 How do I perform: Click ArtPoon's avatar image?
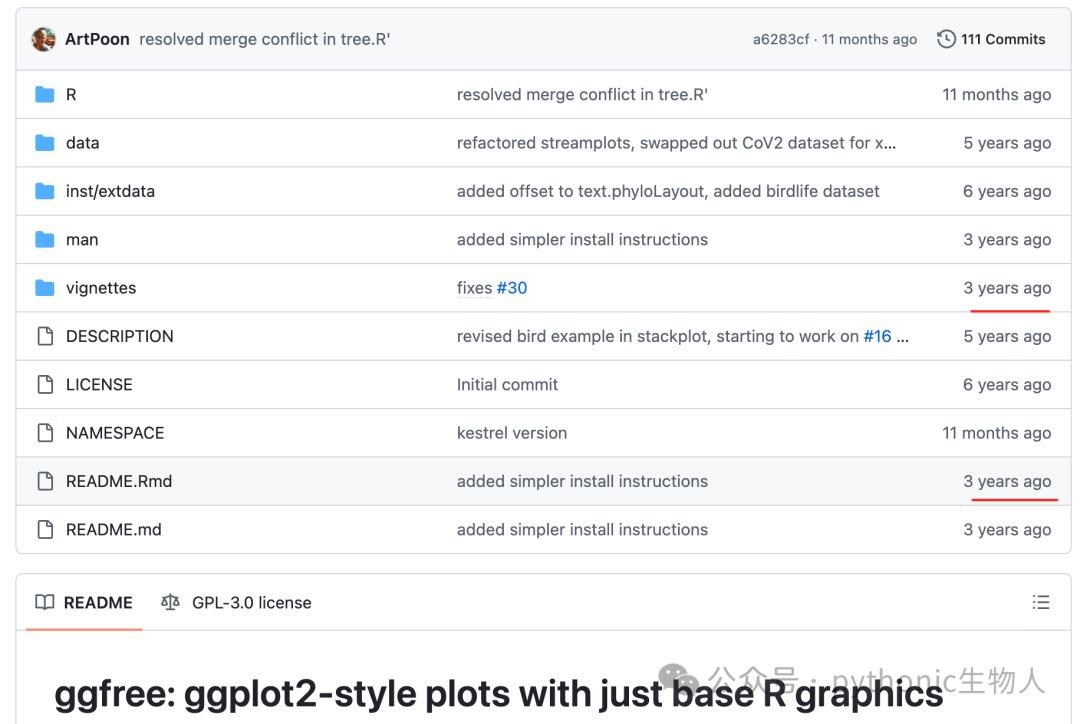(43, 39)
